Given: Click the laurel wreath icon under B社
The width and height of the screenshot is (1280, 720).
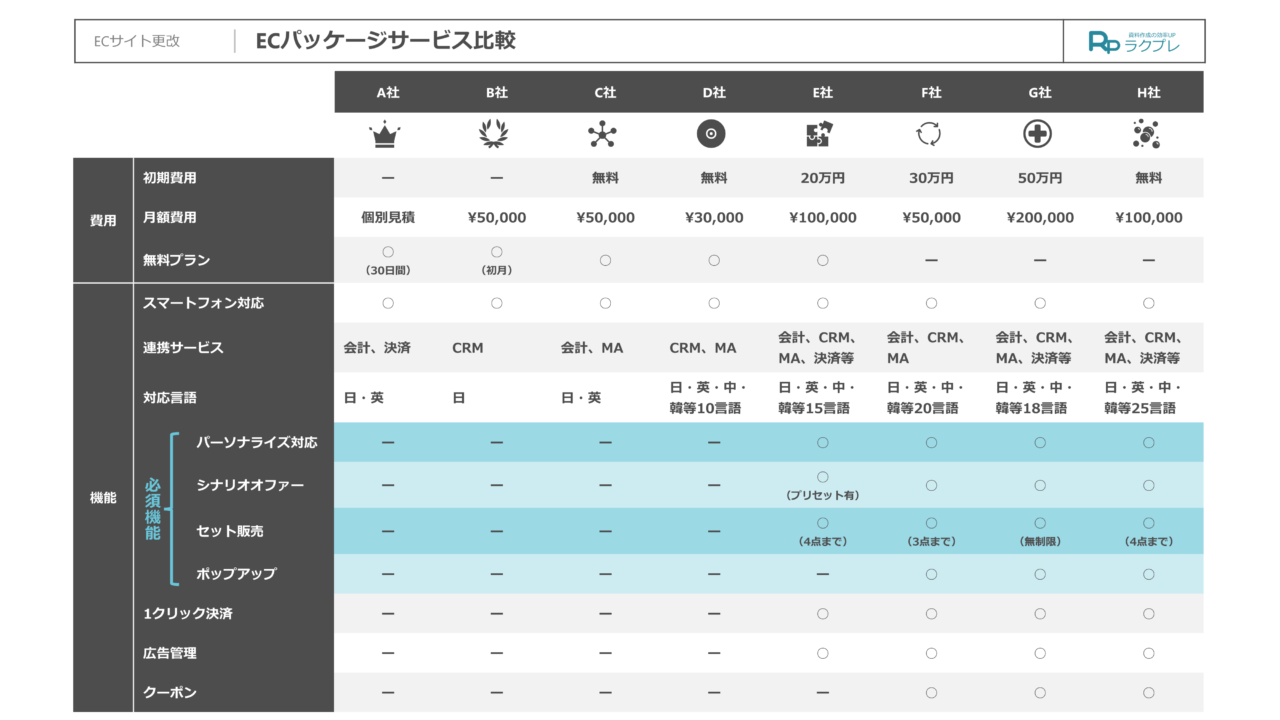Looking at the screenshot, I should coord(496,134).
